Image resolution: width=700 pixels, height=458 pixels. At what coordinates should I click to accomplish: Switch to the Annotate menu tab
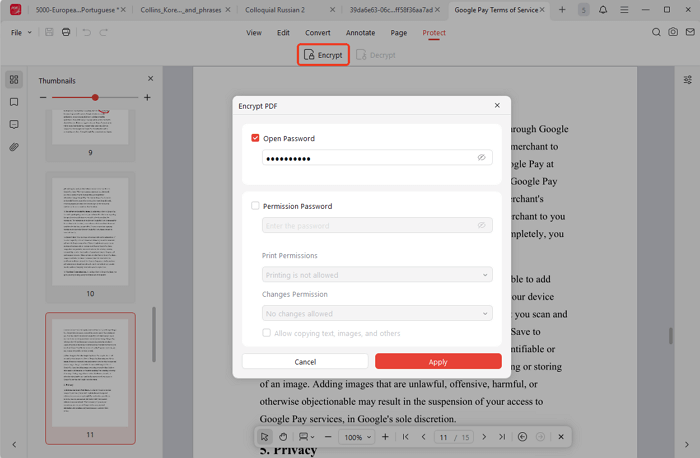point(360,32)
